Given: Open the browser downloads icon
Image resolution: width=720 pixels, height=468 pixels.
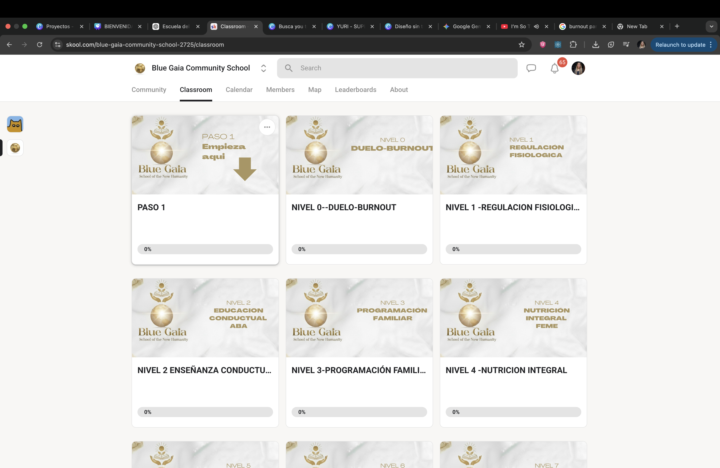Looking at the screenshot, I should 596,45.
